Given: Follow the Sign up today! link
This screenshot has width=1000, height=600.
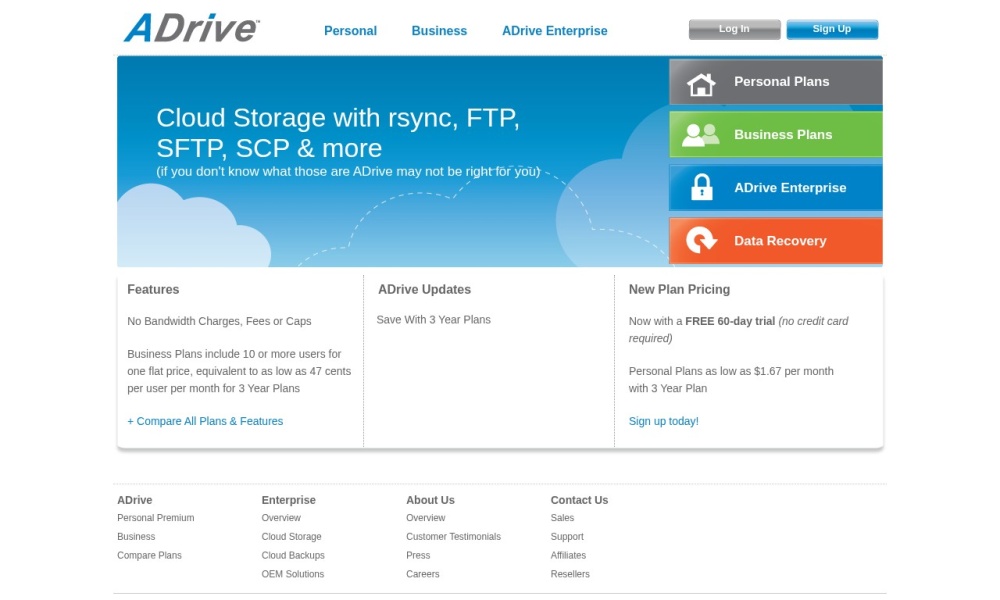Looking at the screenshot, I should click(x=663, y=421).
